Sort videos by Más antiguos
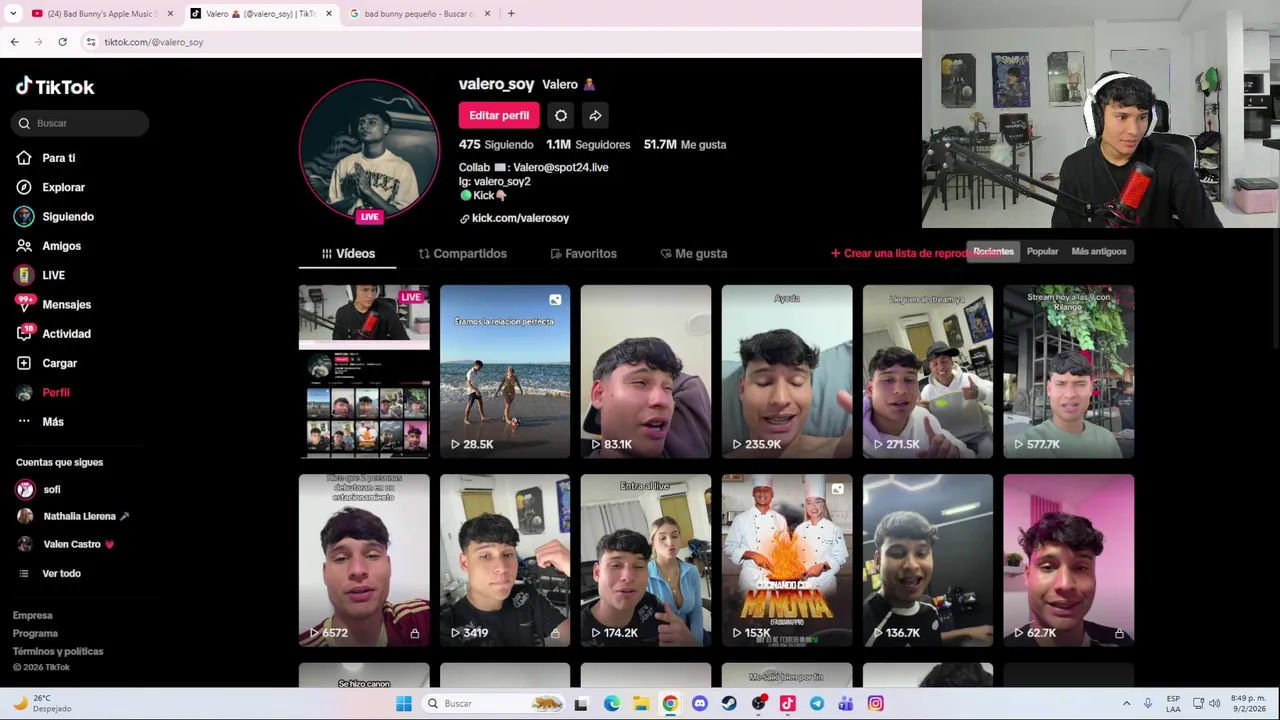The width and height of the screenshot is (1280, 720). [1098, 252]
